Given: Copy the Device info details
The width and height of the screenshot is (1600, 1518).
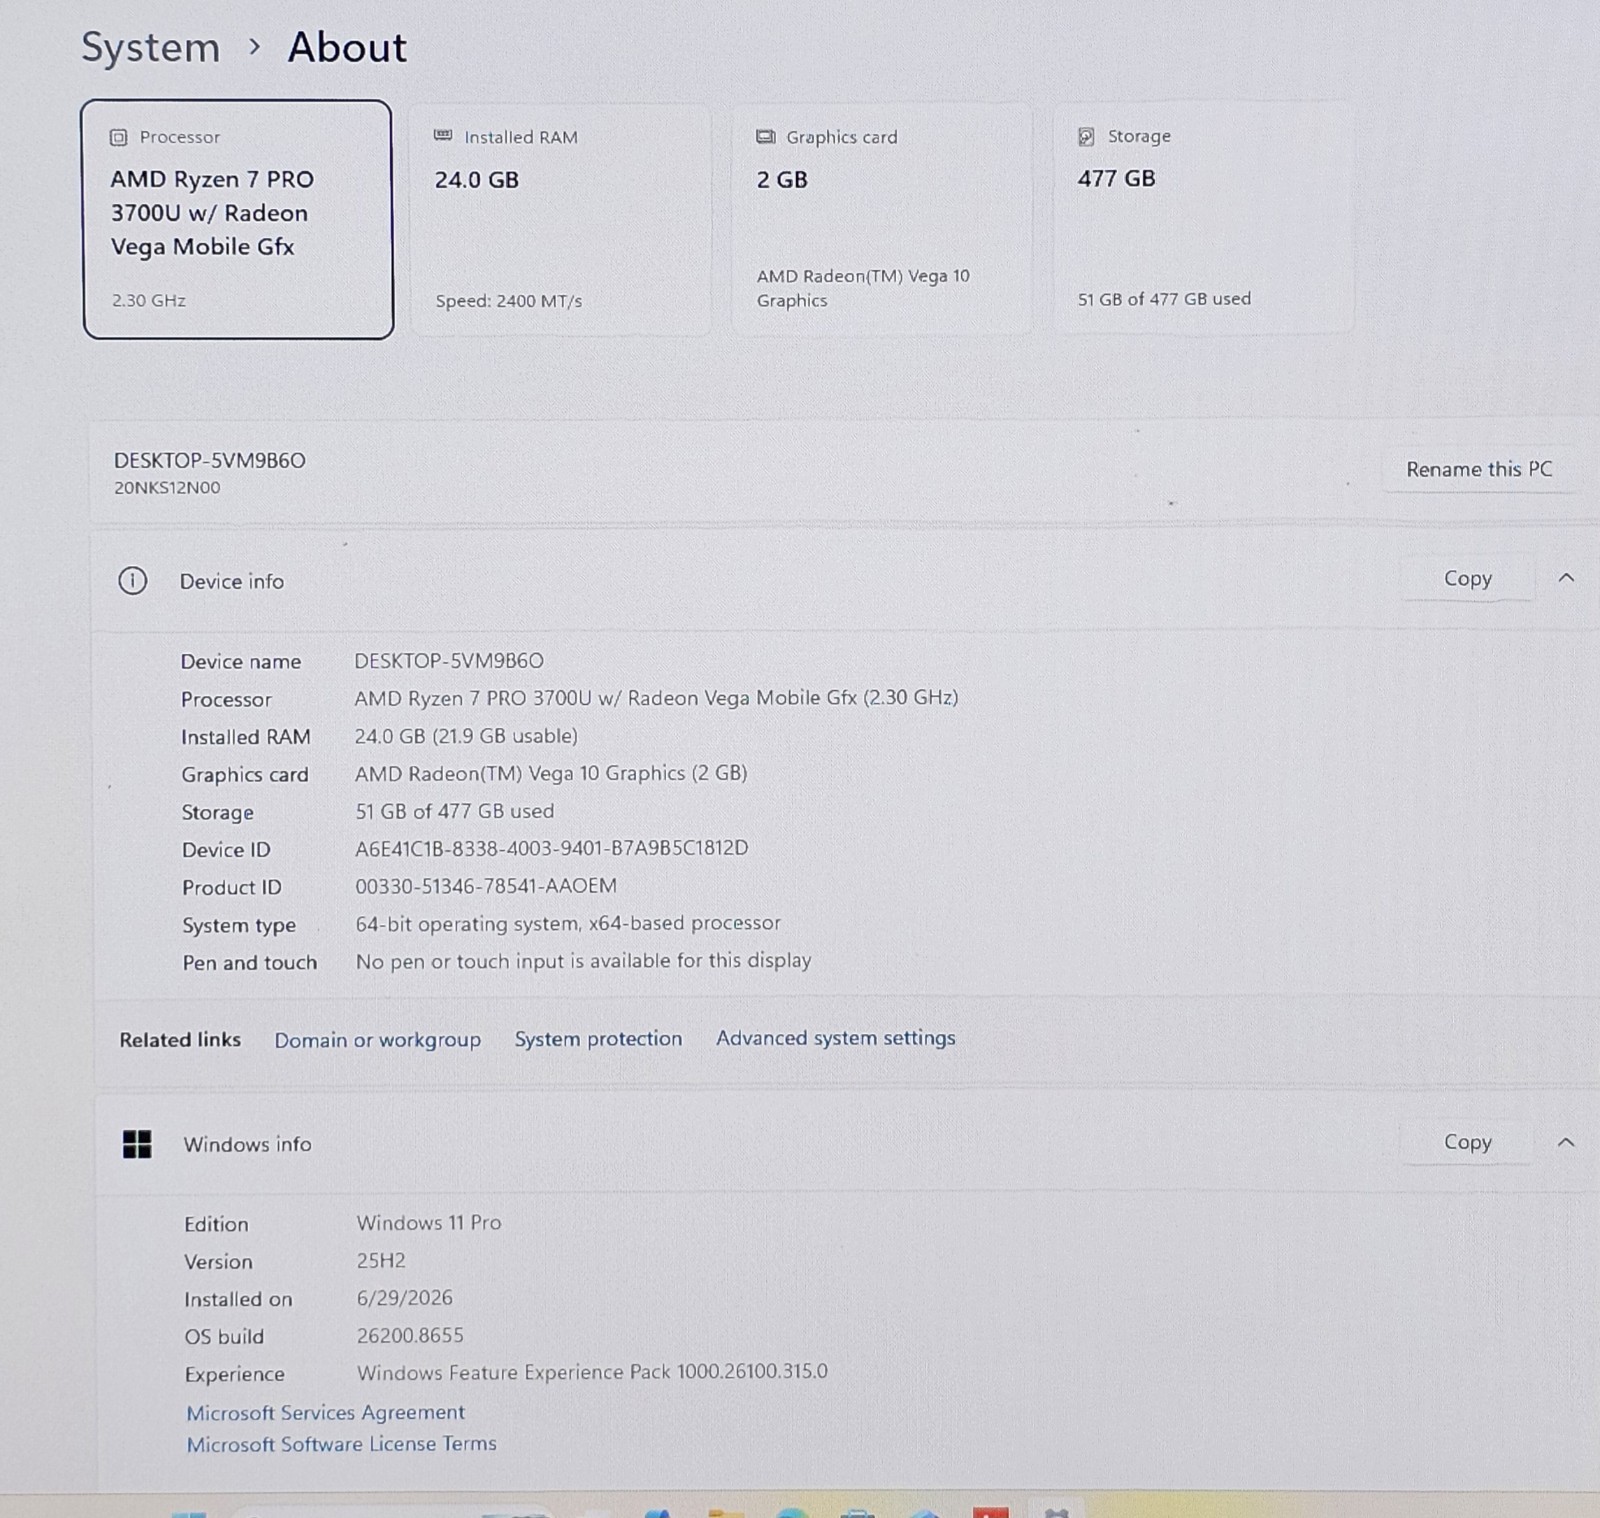Looking at the screenshot, I should (1467, 578).
